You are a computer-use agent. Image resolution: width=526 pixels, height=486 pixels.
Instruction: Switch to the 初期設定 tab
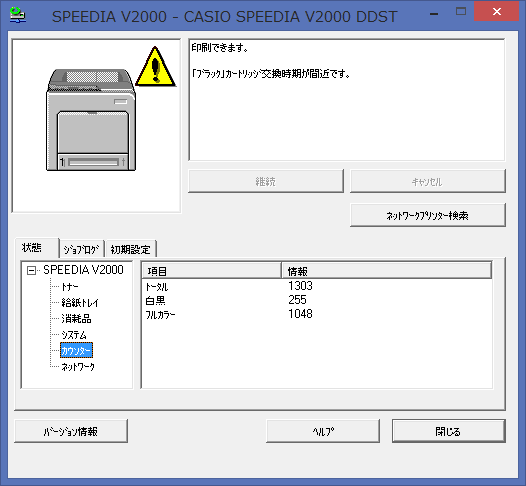130,249
